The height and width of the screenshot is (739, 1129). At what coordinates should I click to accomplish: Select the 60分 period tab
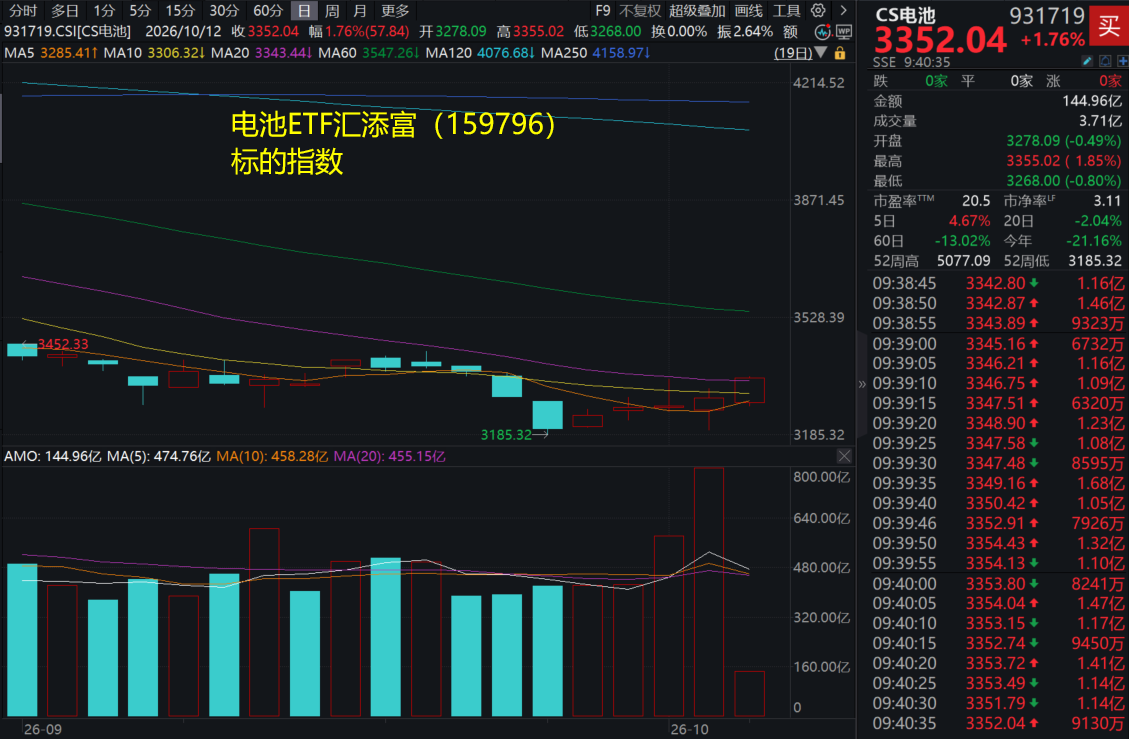(x=268, y=11)
